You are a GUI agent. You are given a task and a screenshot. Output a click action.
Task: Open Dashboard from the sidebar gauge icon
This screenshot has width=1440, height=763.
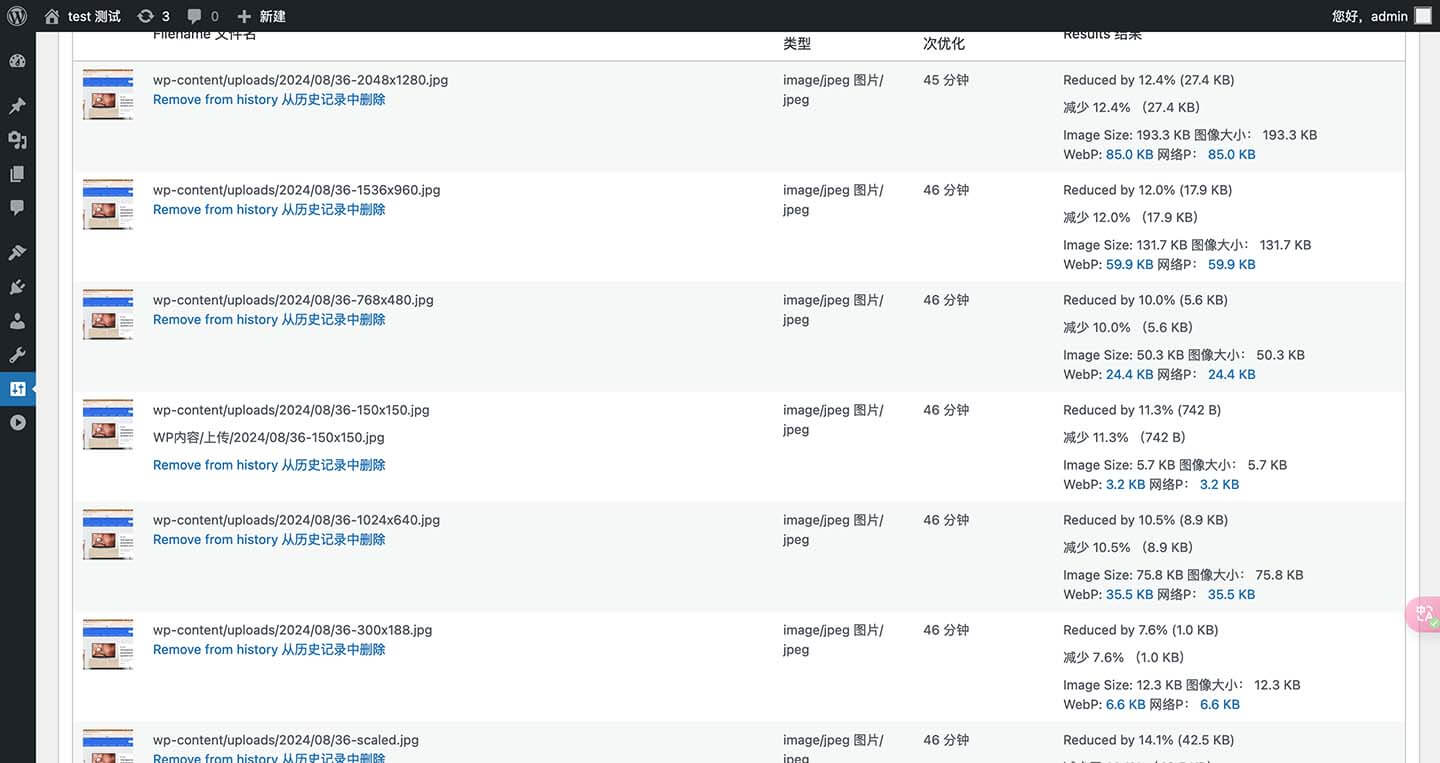(x=17, y=61)
